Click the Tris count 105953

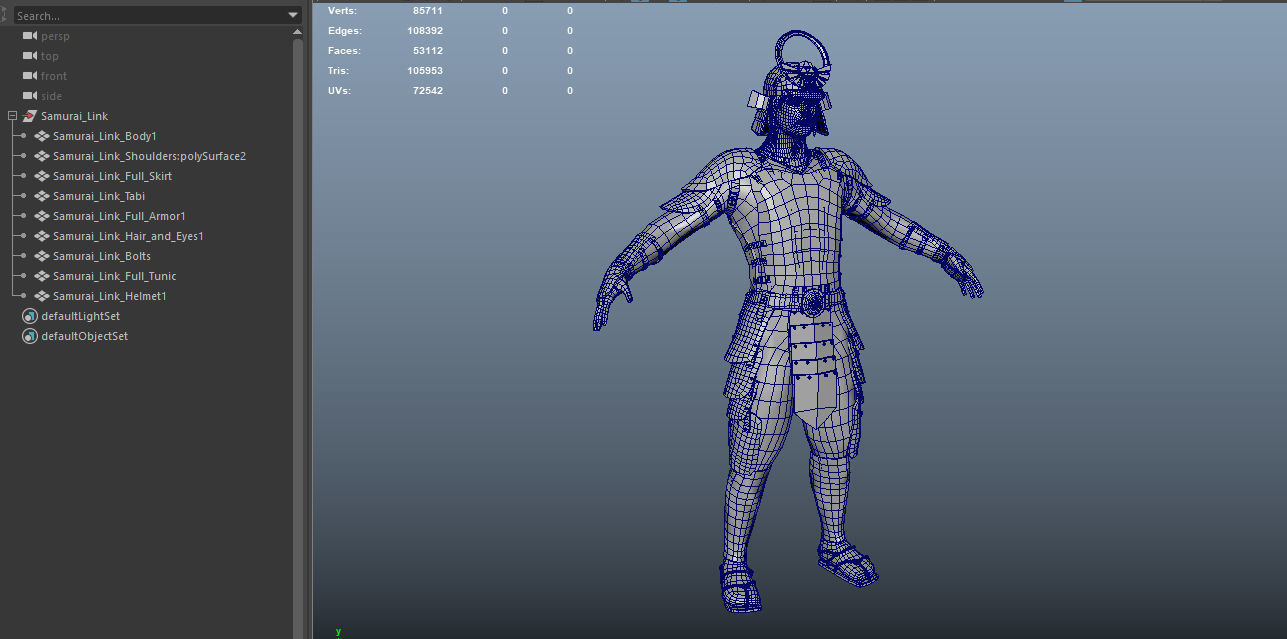tap(424, 71)
